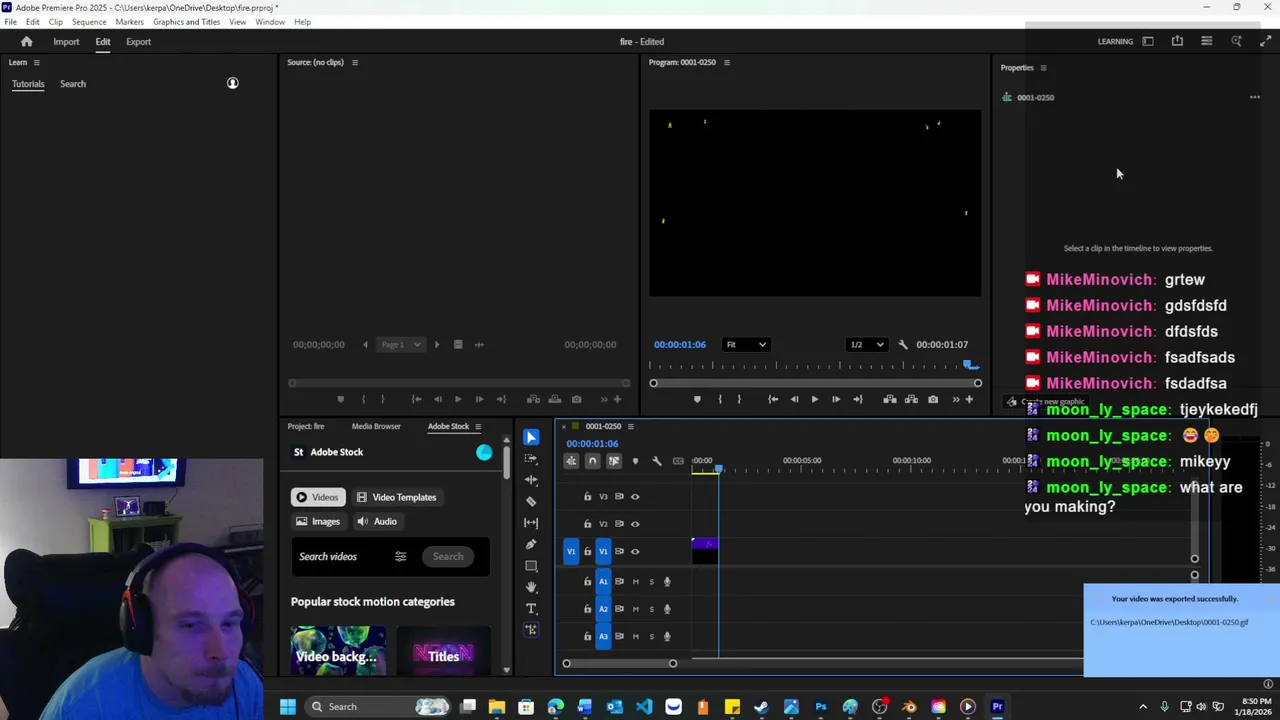
Task: Open timeline 0001-0250 panel menu
Action: click(630, 426)
